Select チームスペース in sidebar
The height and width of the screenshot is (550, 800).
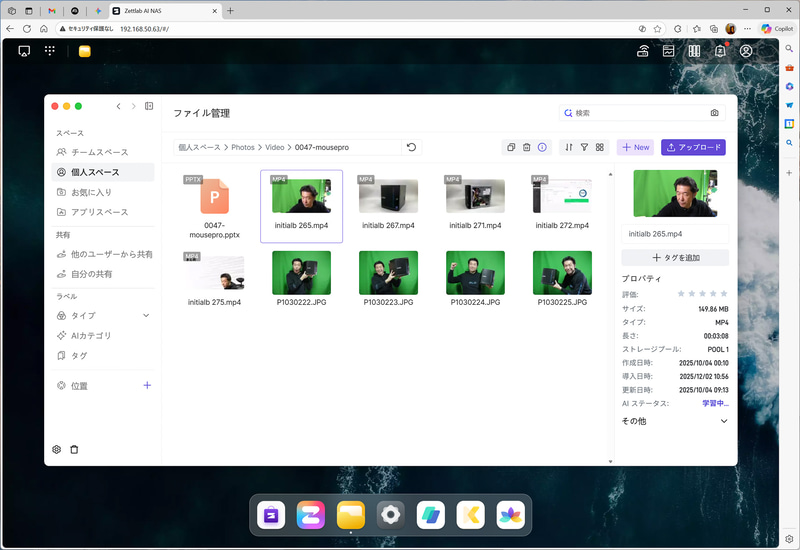103,152
